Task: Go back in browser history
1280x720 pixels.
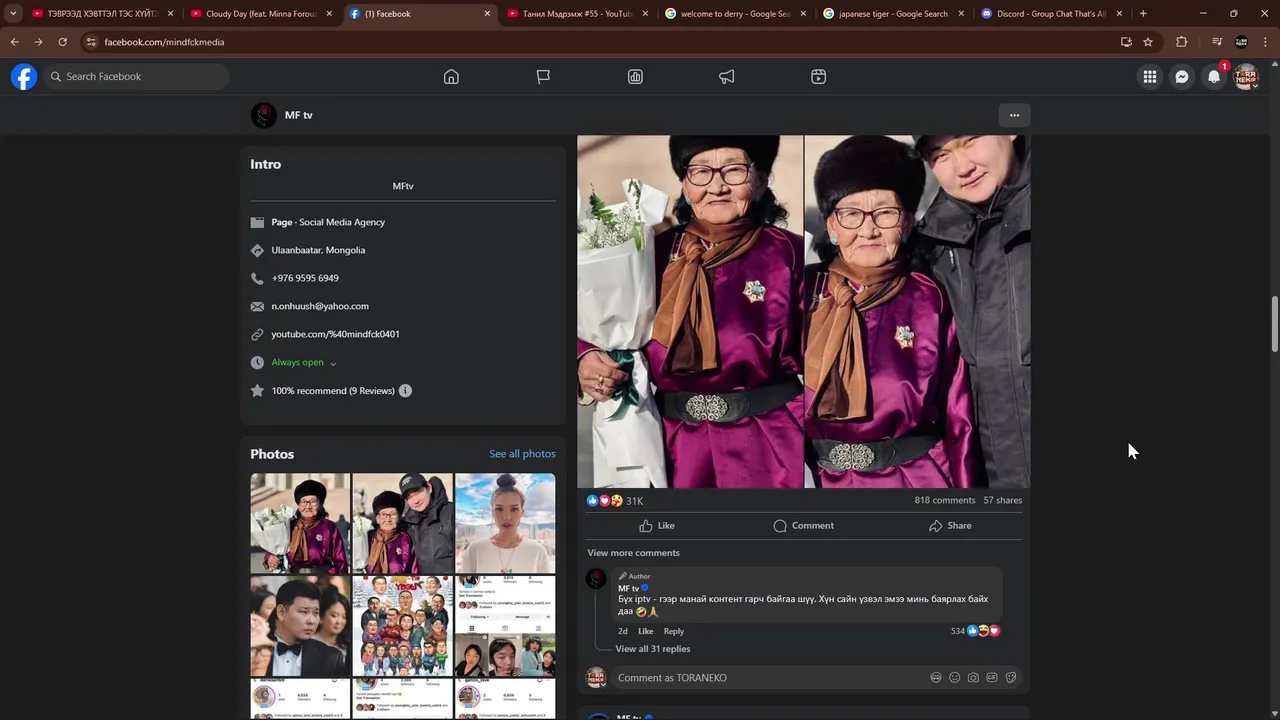Action: coord(14,42)
